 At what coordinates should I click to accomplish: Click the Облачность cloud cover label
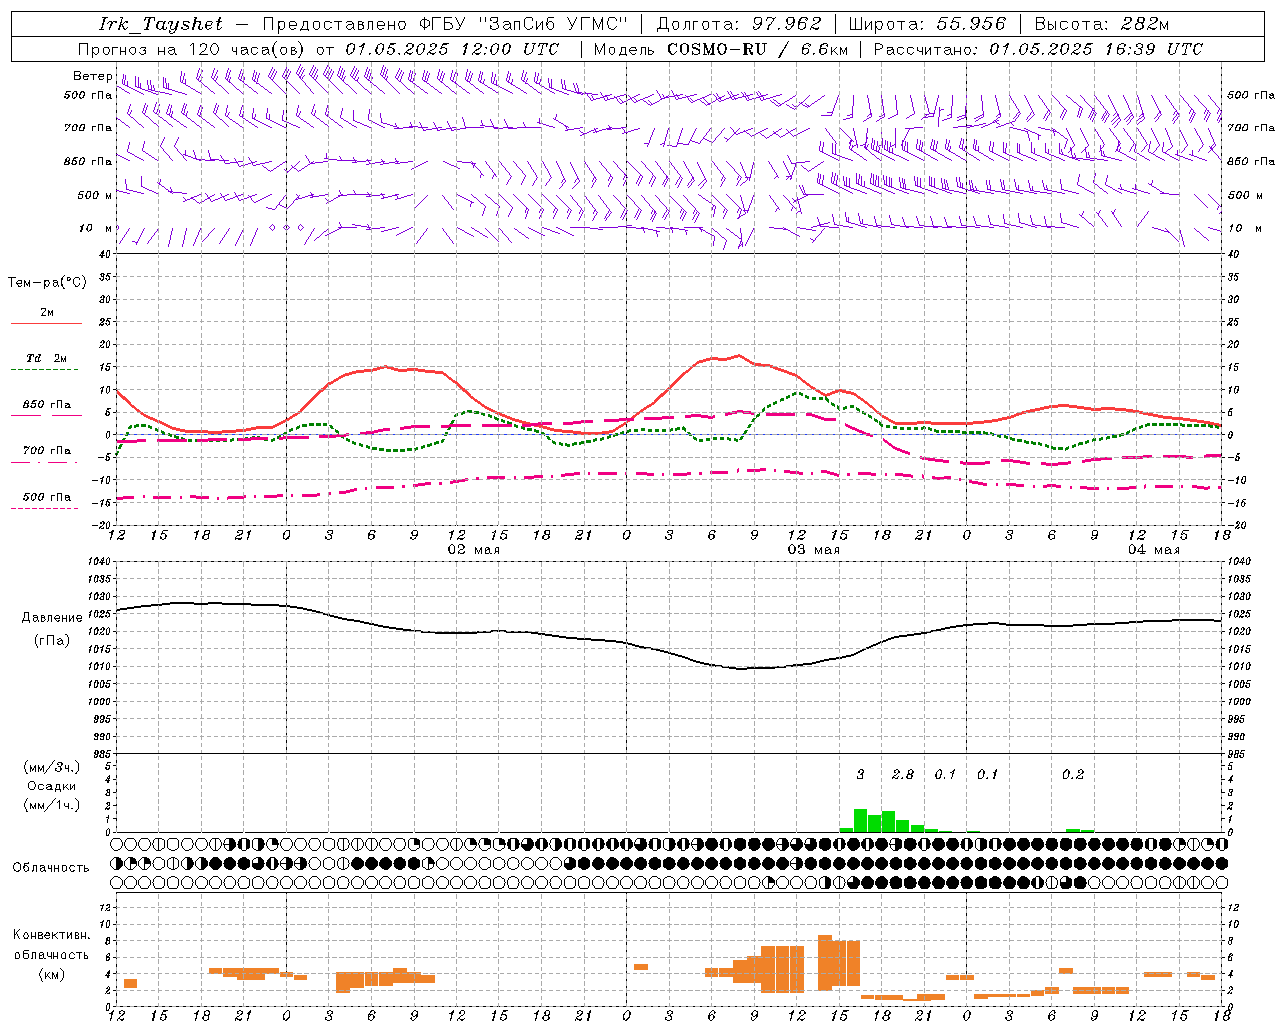[x=51, y=867]
